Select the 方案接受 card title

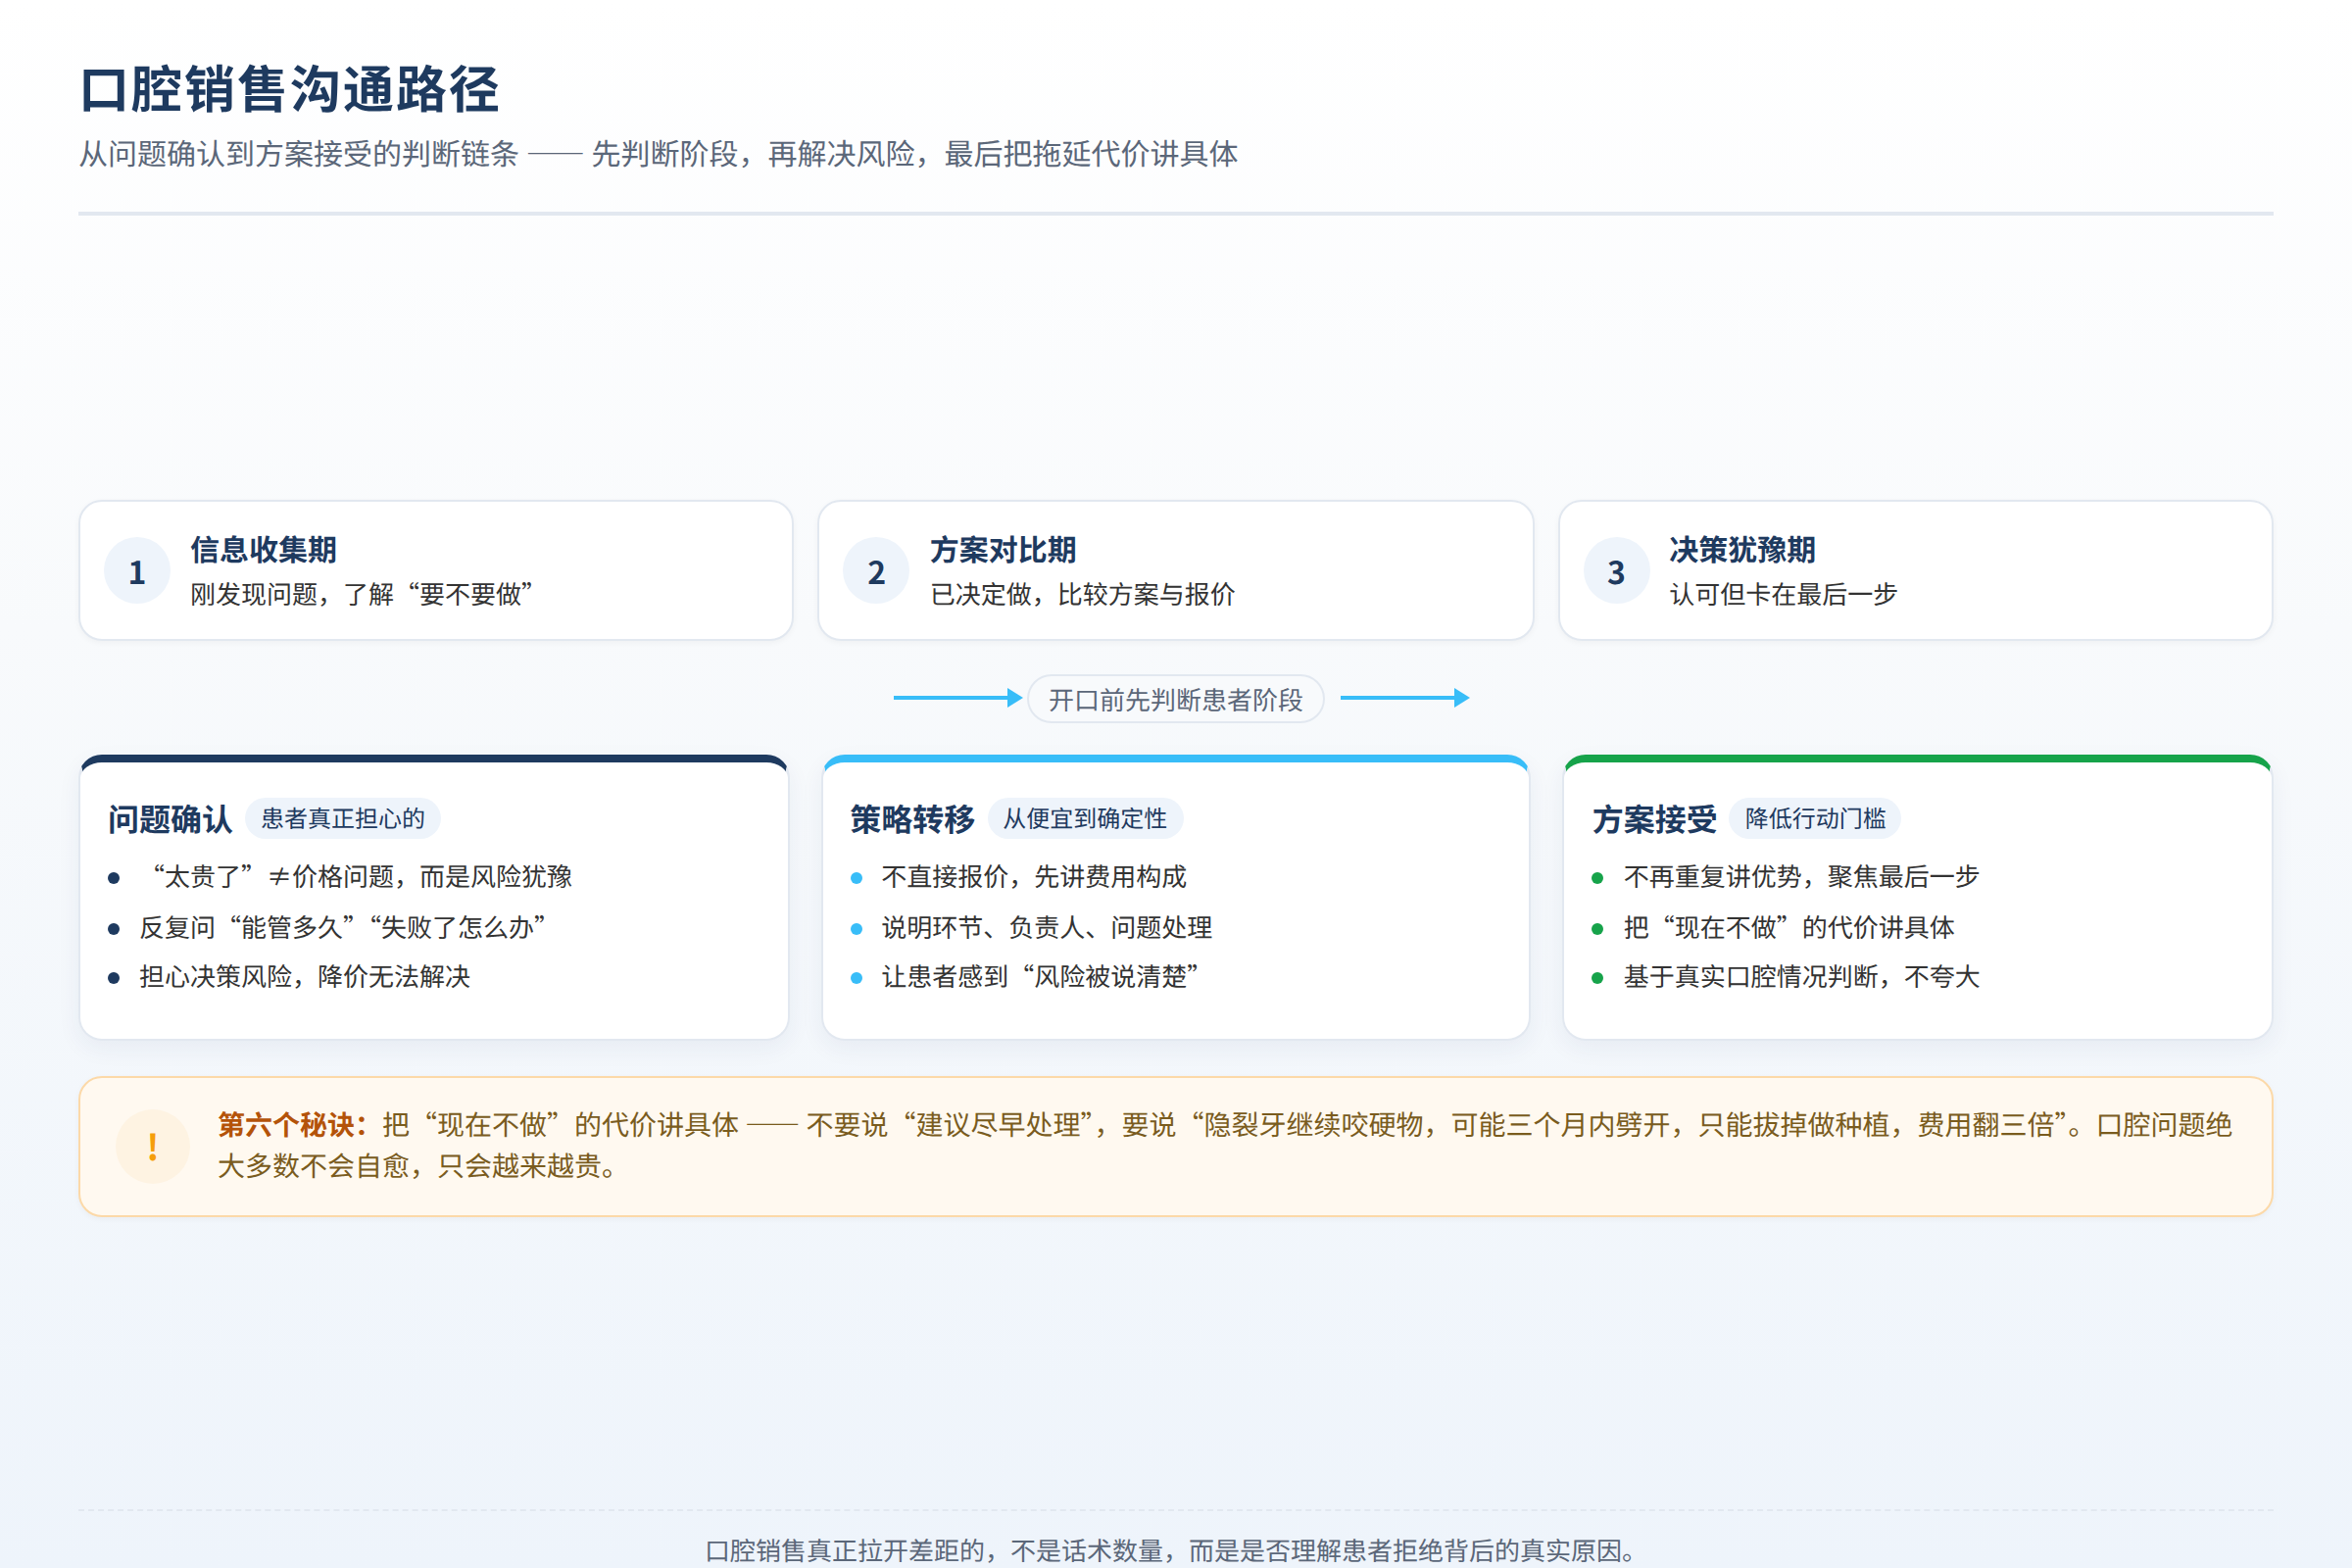point(1654,819)
